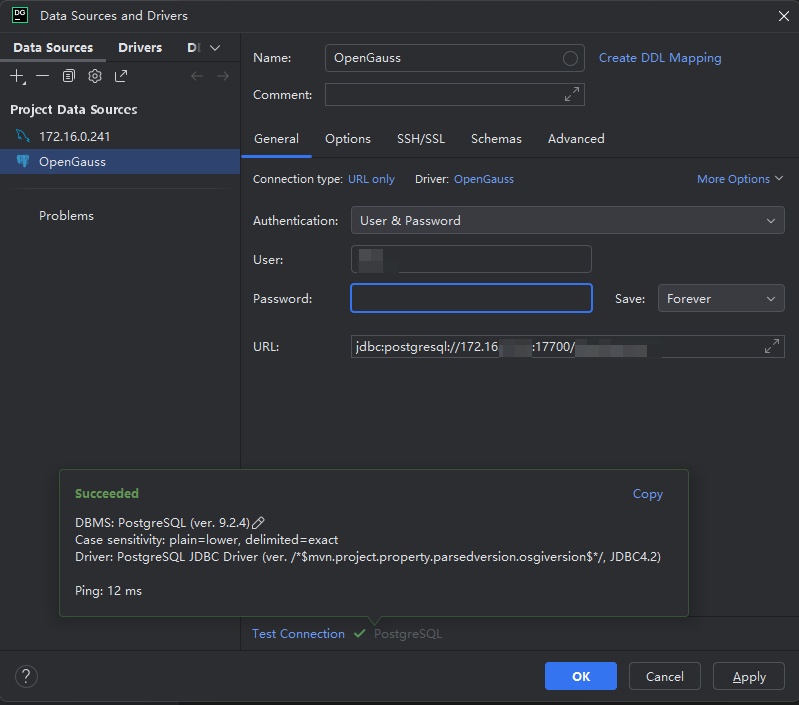This screenshot has width=799, height=705.
Task: Navigate back with left arrow icon
Action: (197, 76)
